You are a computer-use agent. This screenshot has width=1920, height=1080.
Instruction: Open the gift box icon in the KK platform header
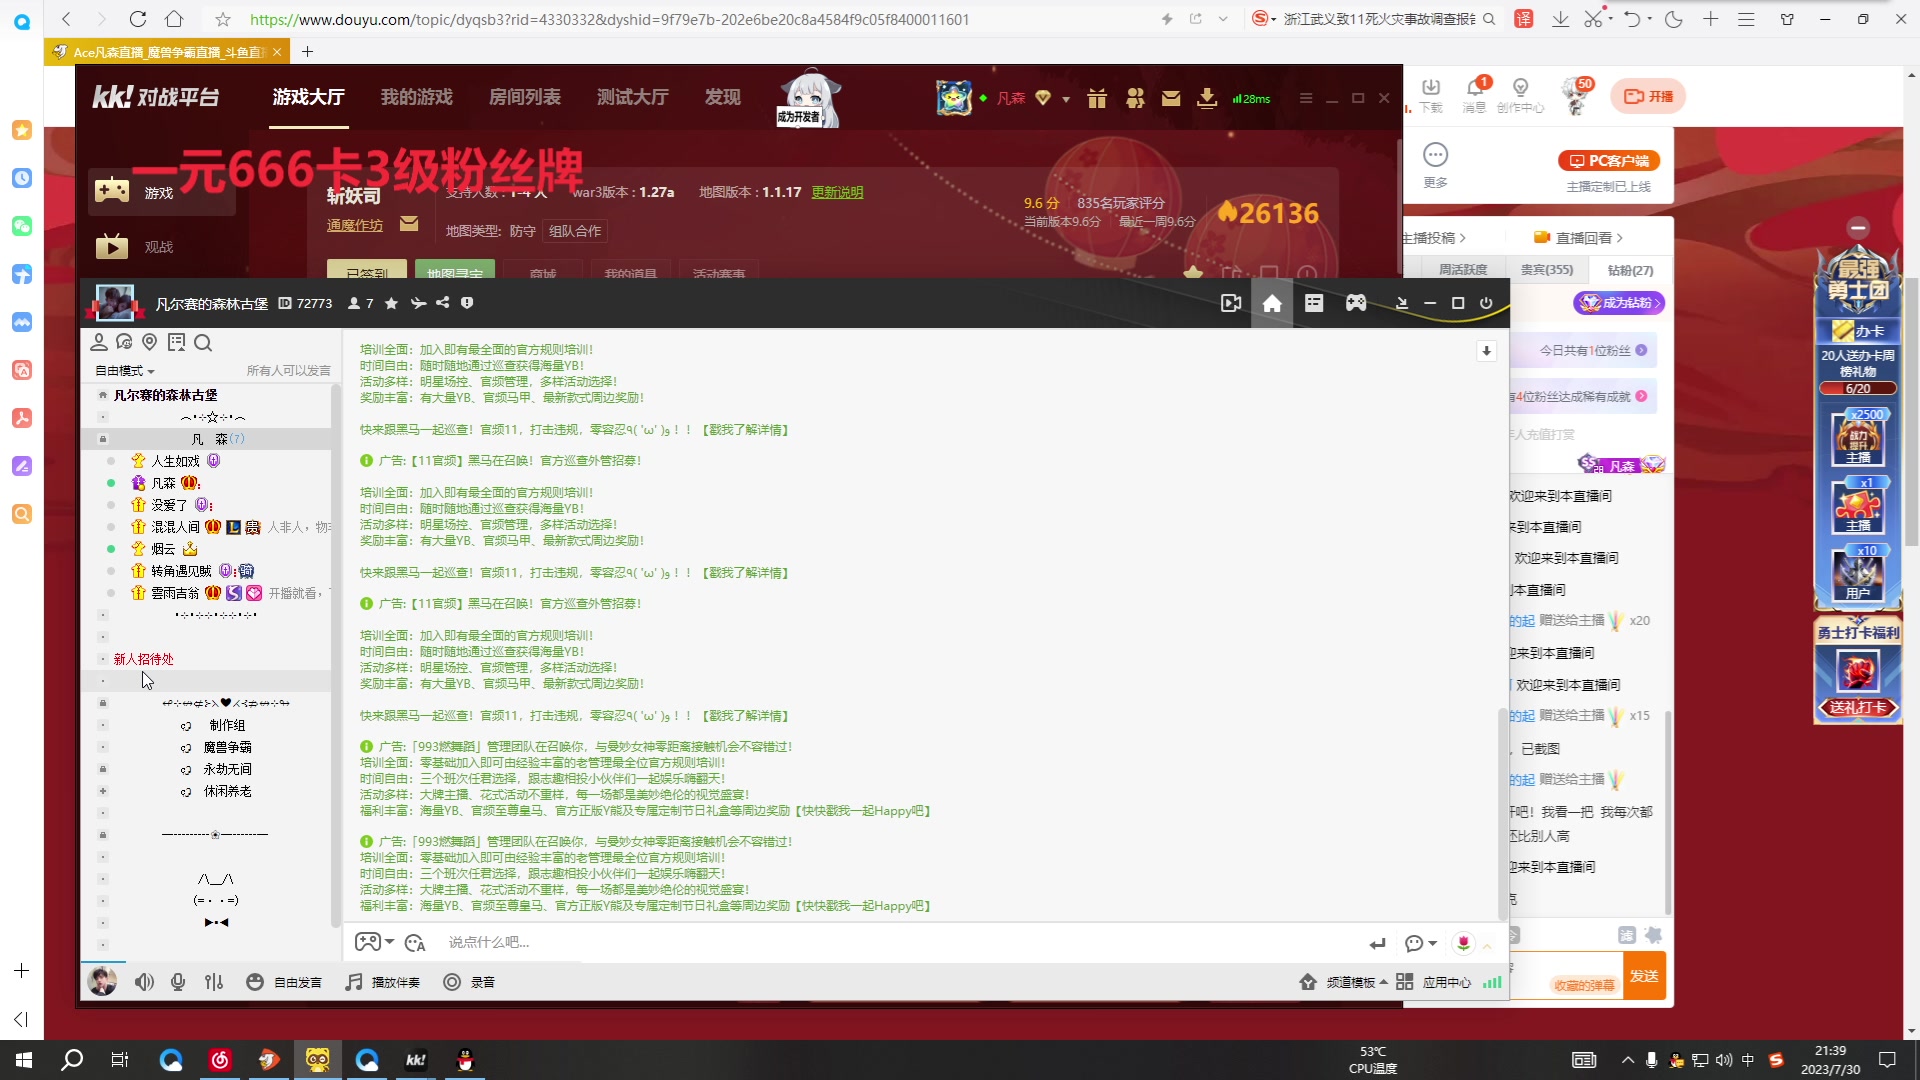pyautogui.click(x=1097, y=98)
